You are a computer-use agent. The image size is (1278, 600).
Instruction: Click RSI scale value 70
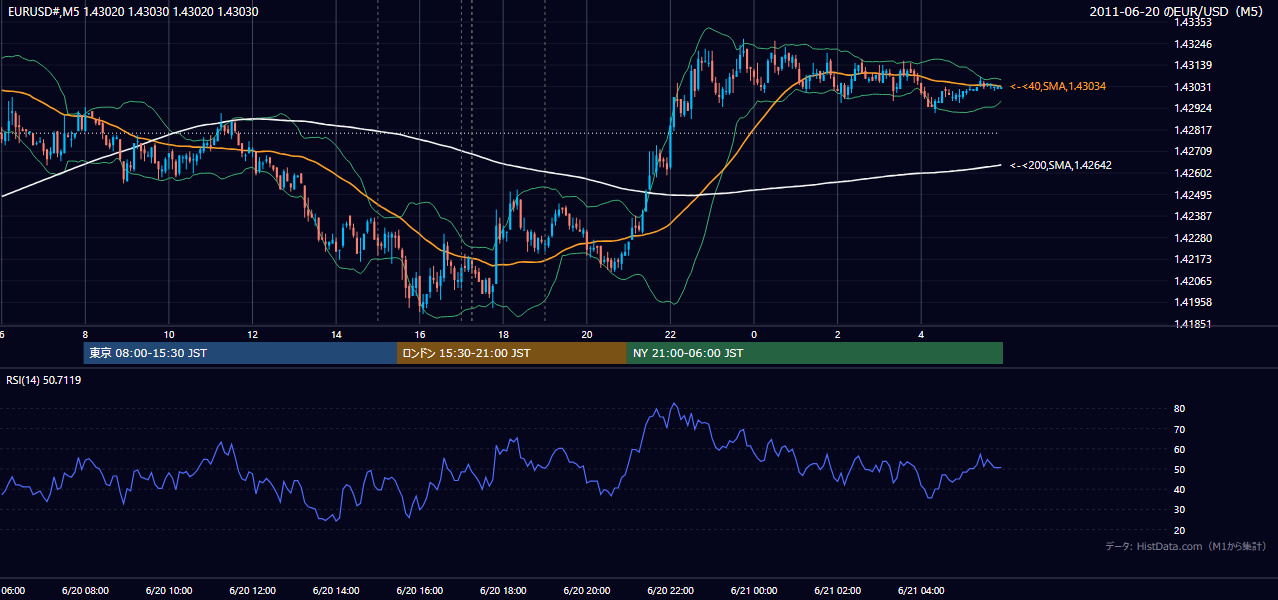[x=1179, y=429]
